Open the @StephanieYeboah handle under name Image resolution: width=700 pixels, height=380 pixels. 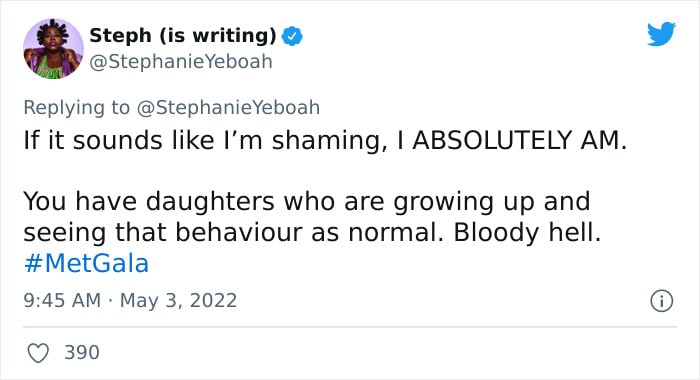coord(181,62)
